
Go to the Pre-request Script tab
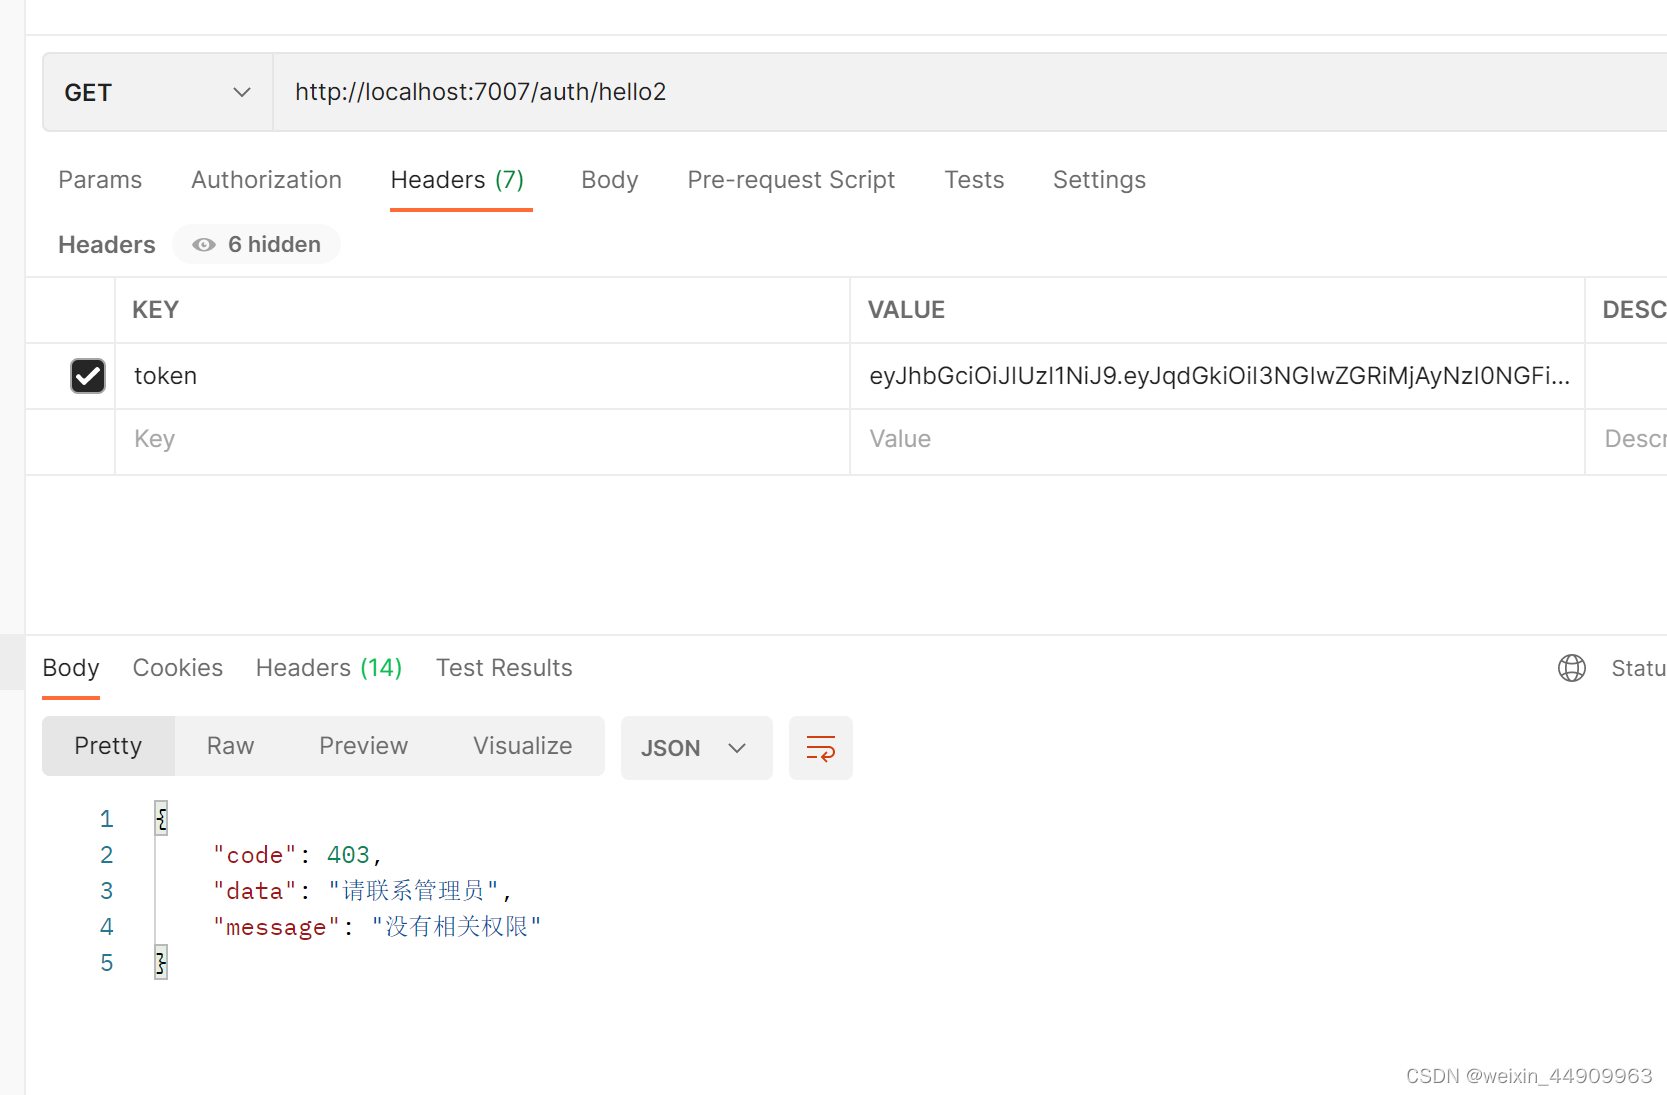click(x=791, y=180)
